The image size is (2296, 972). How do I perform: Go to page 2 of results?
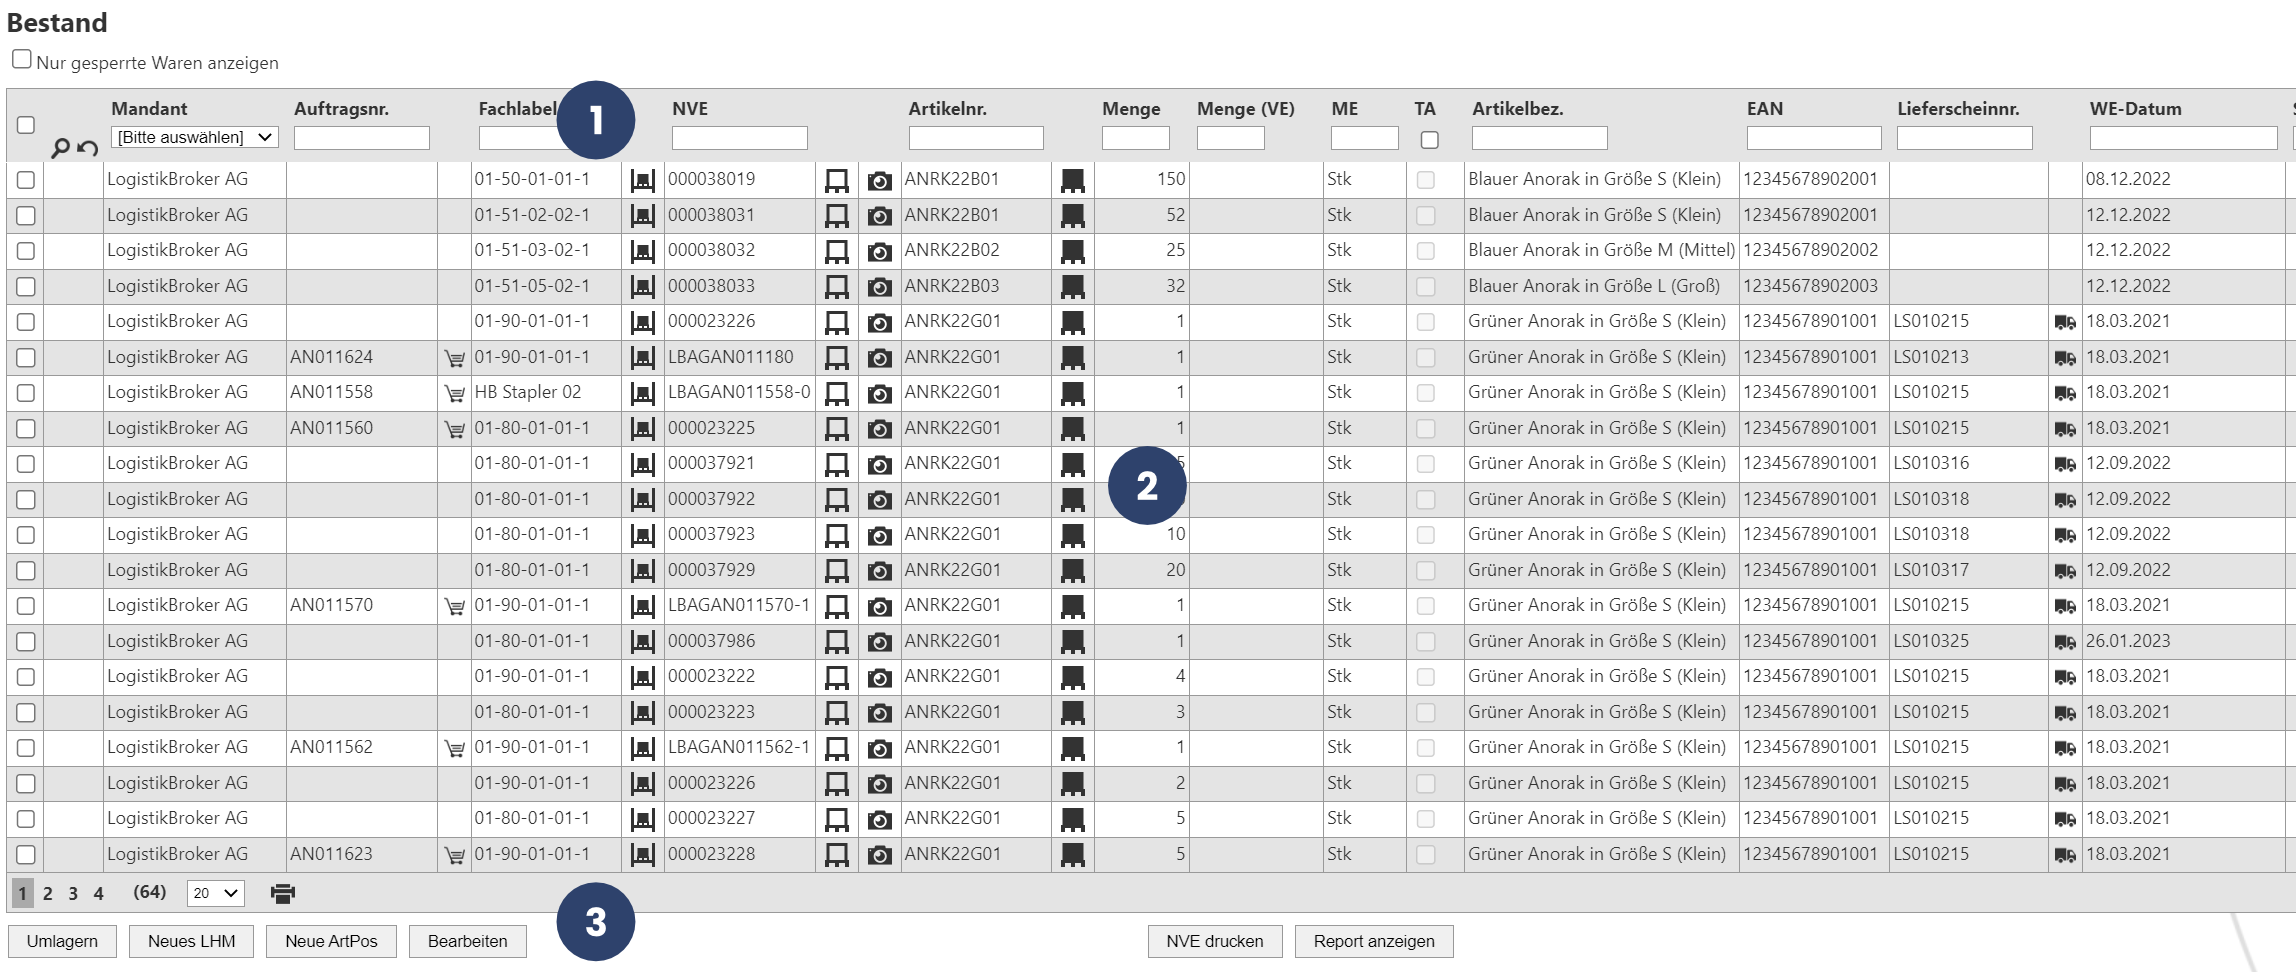point(47,893)
